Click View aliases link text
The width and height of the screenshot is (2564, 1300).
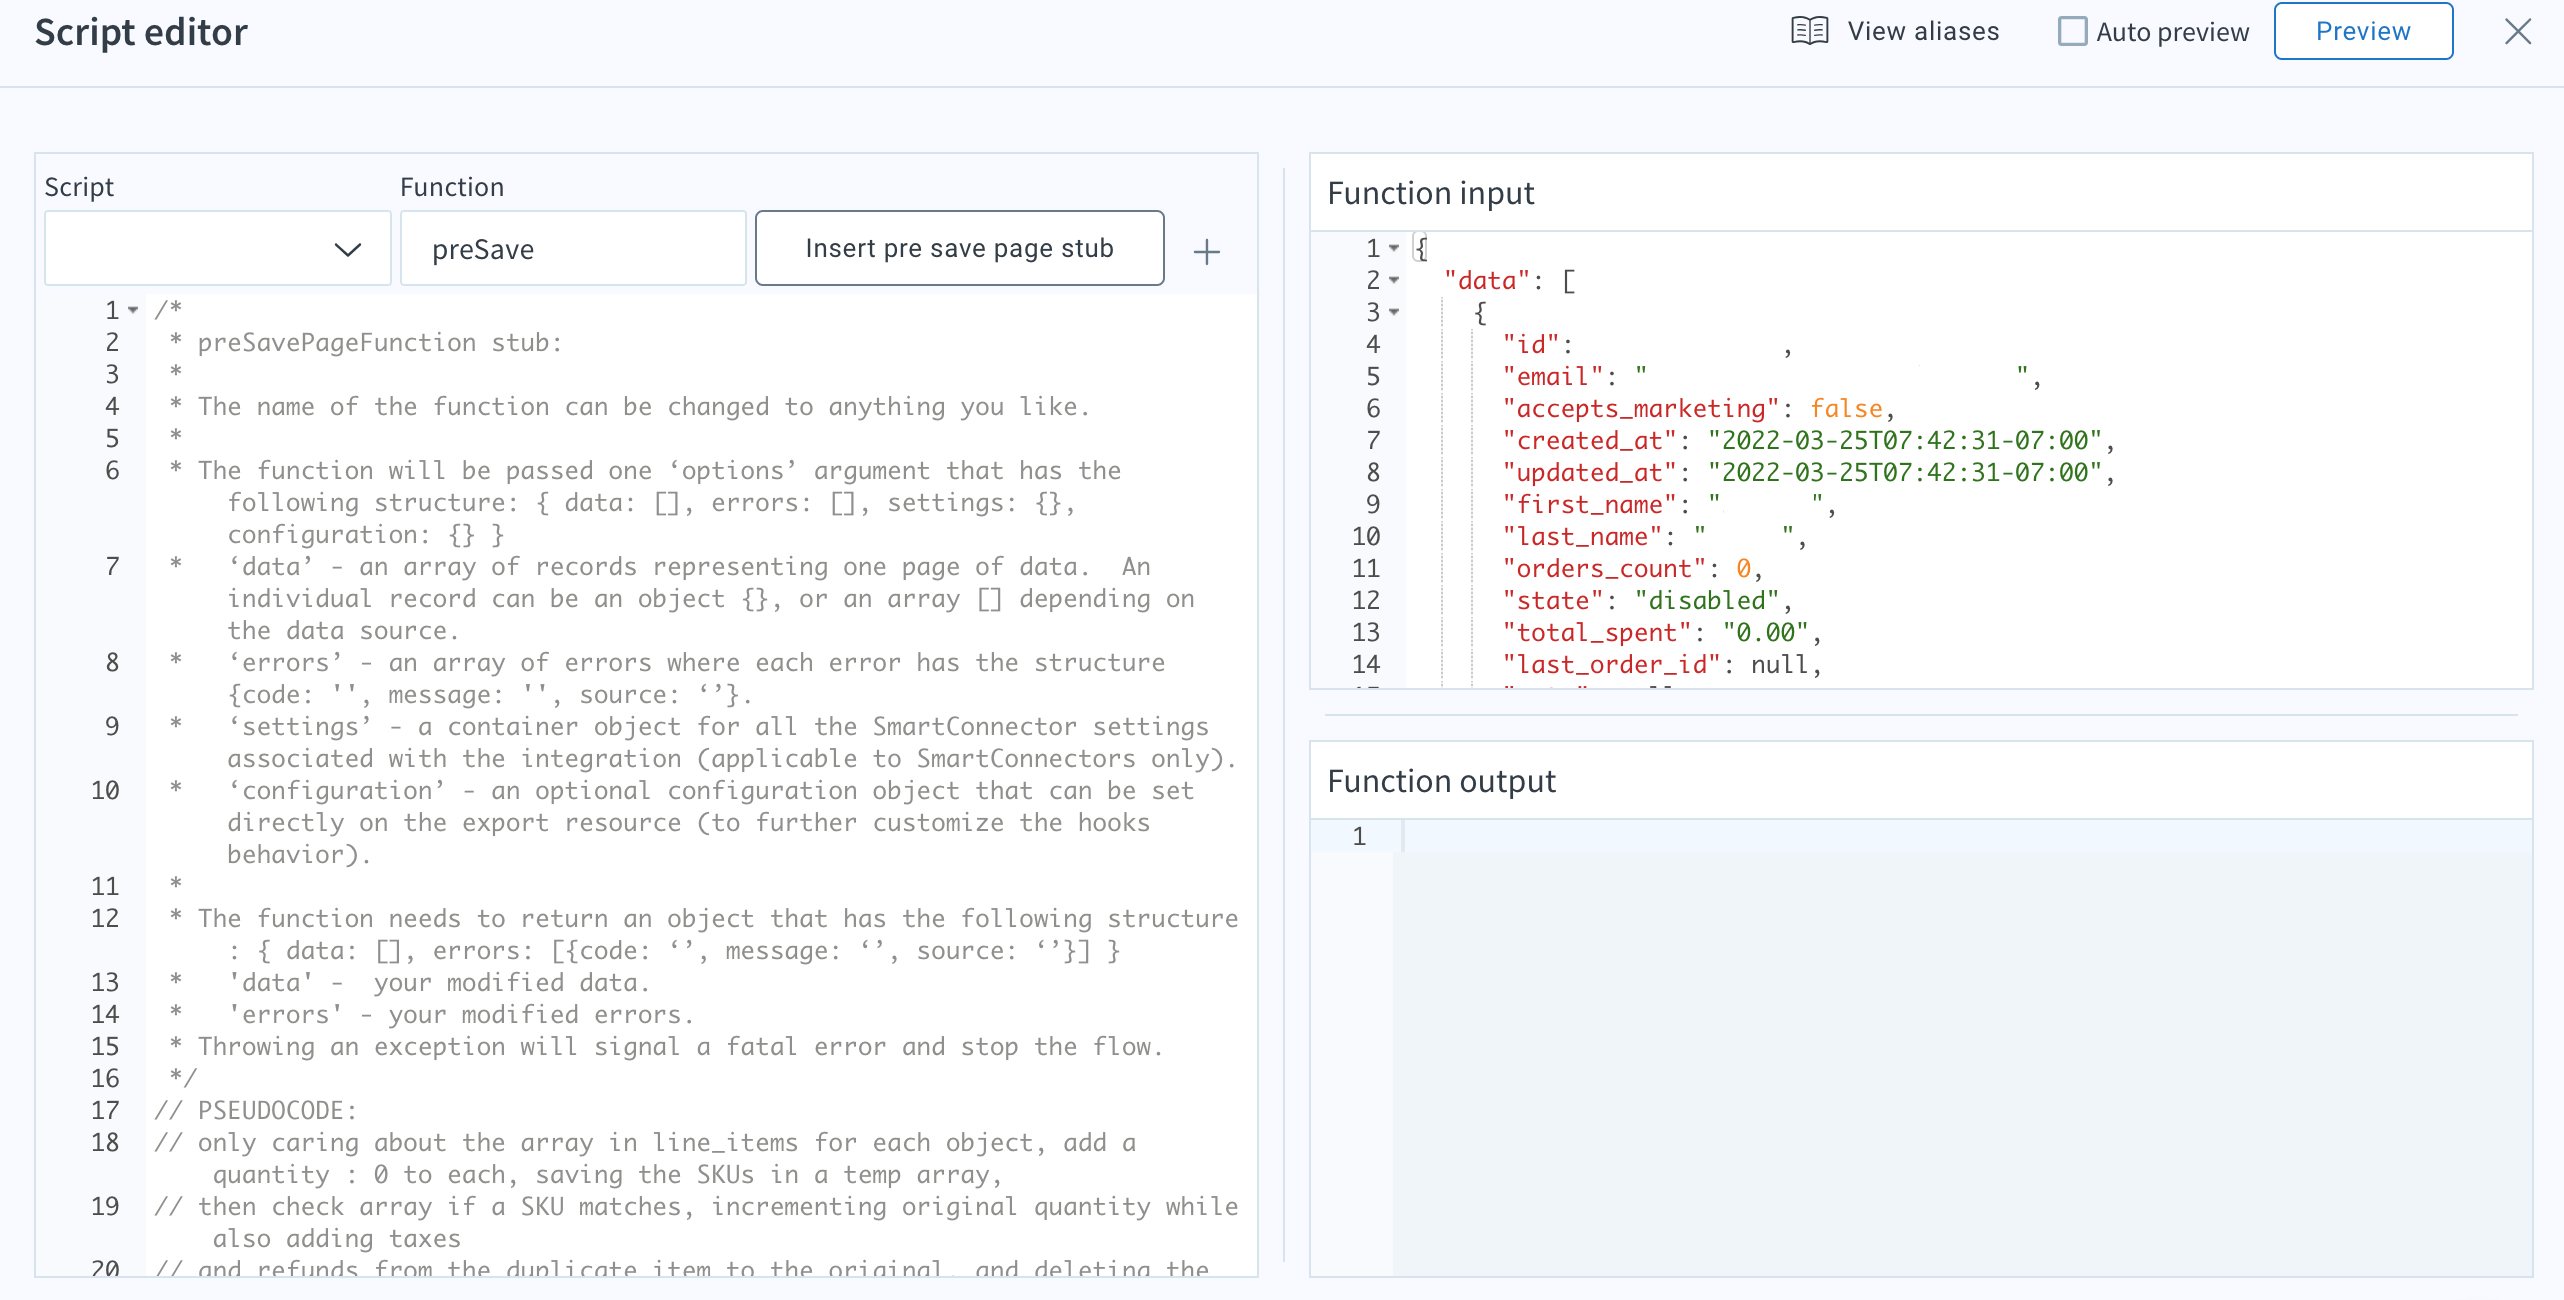[1922, 32]
